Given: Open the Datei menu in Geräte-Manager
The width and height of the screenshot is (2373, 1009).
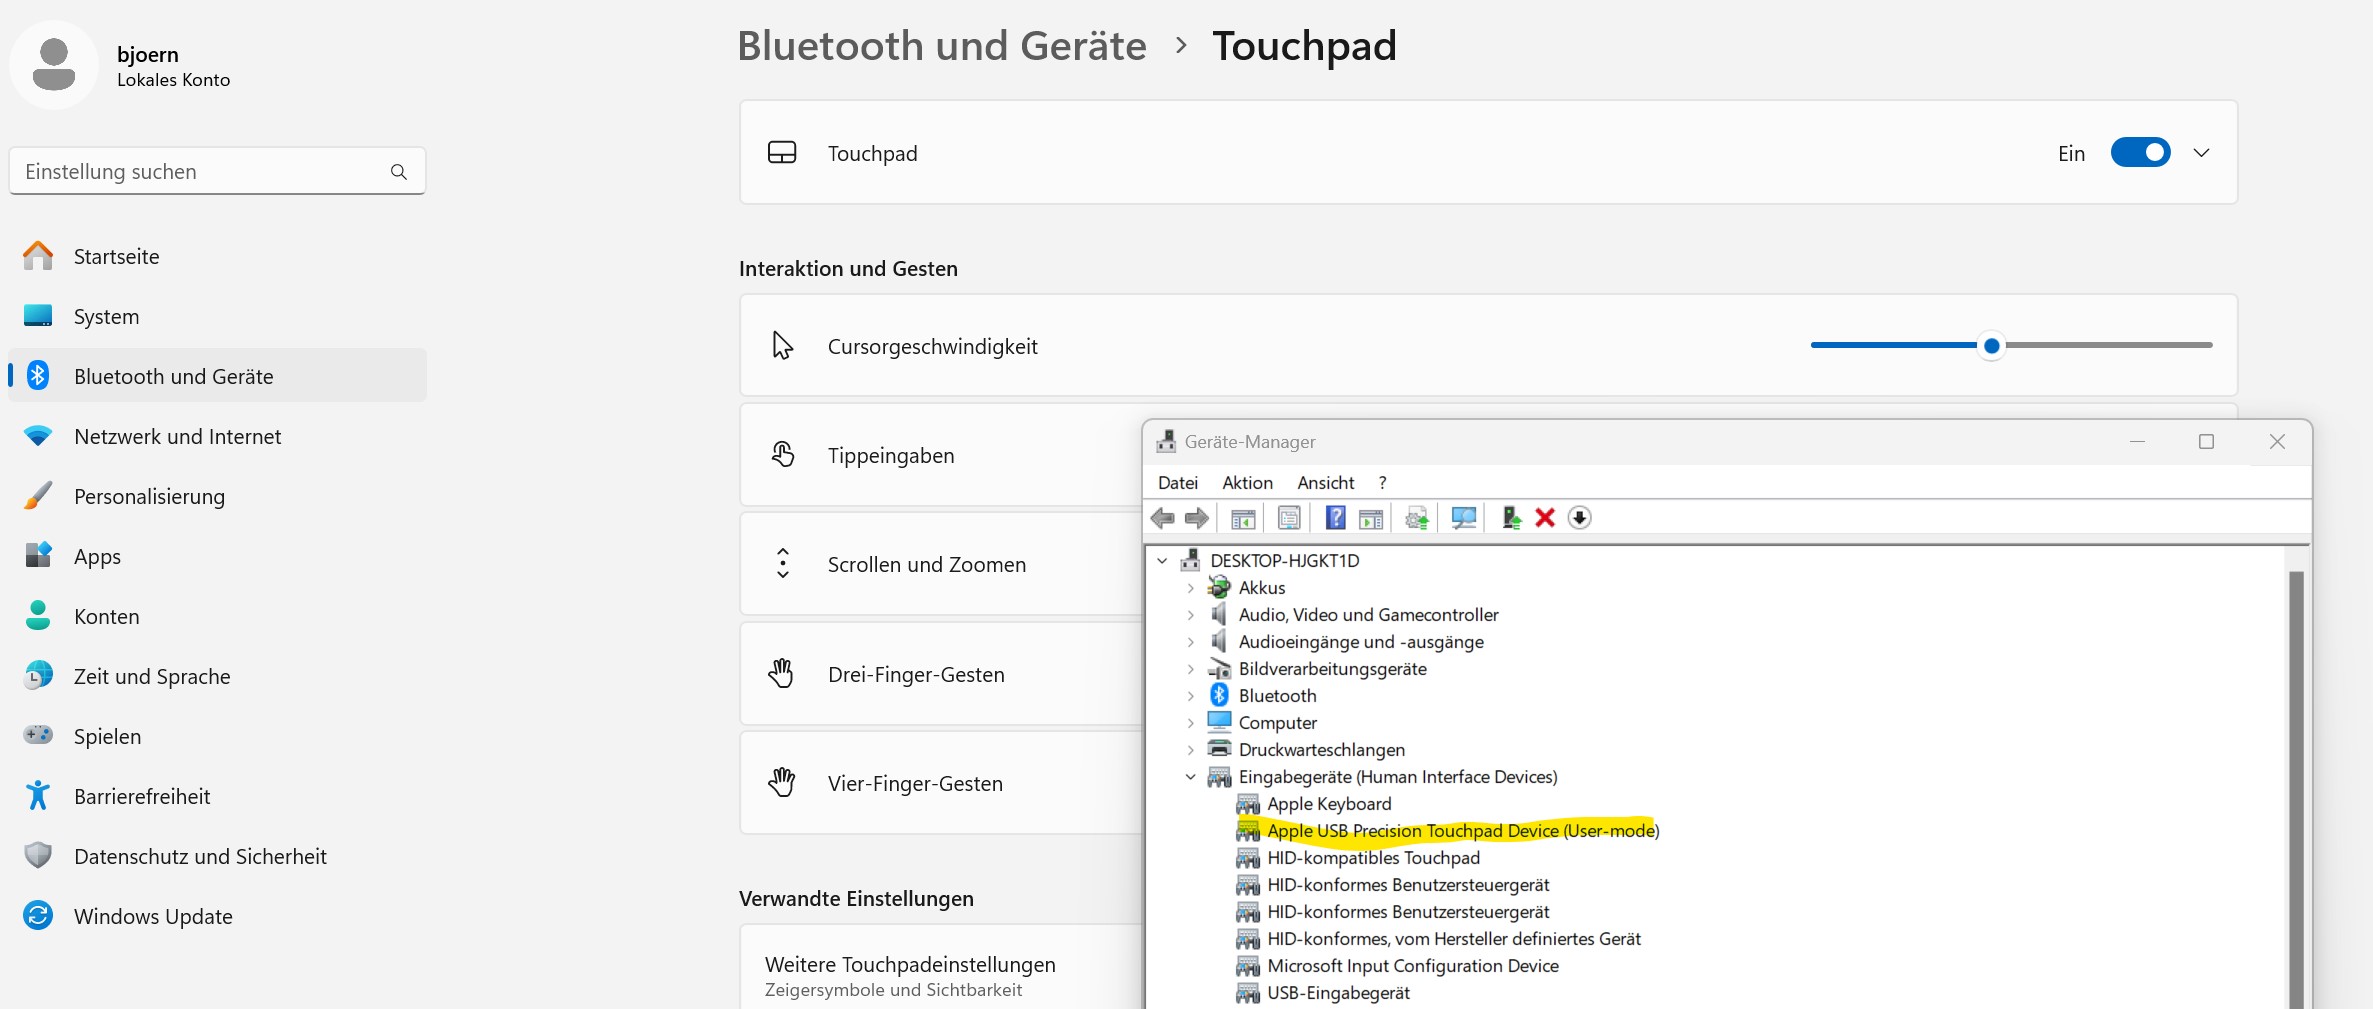Looking at the screenshot, I should (1177, 483).
